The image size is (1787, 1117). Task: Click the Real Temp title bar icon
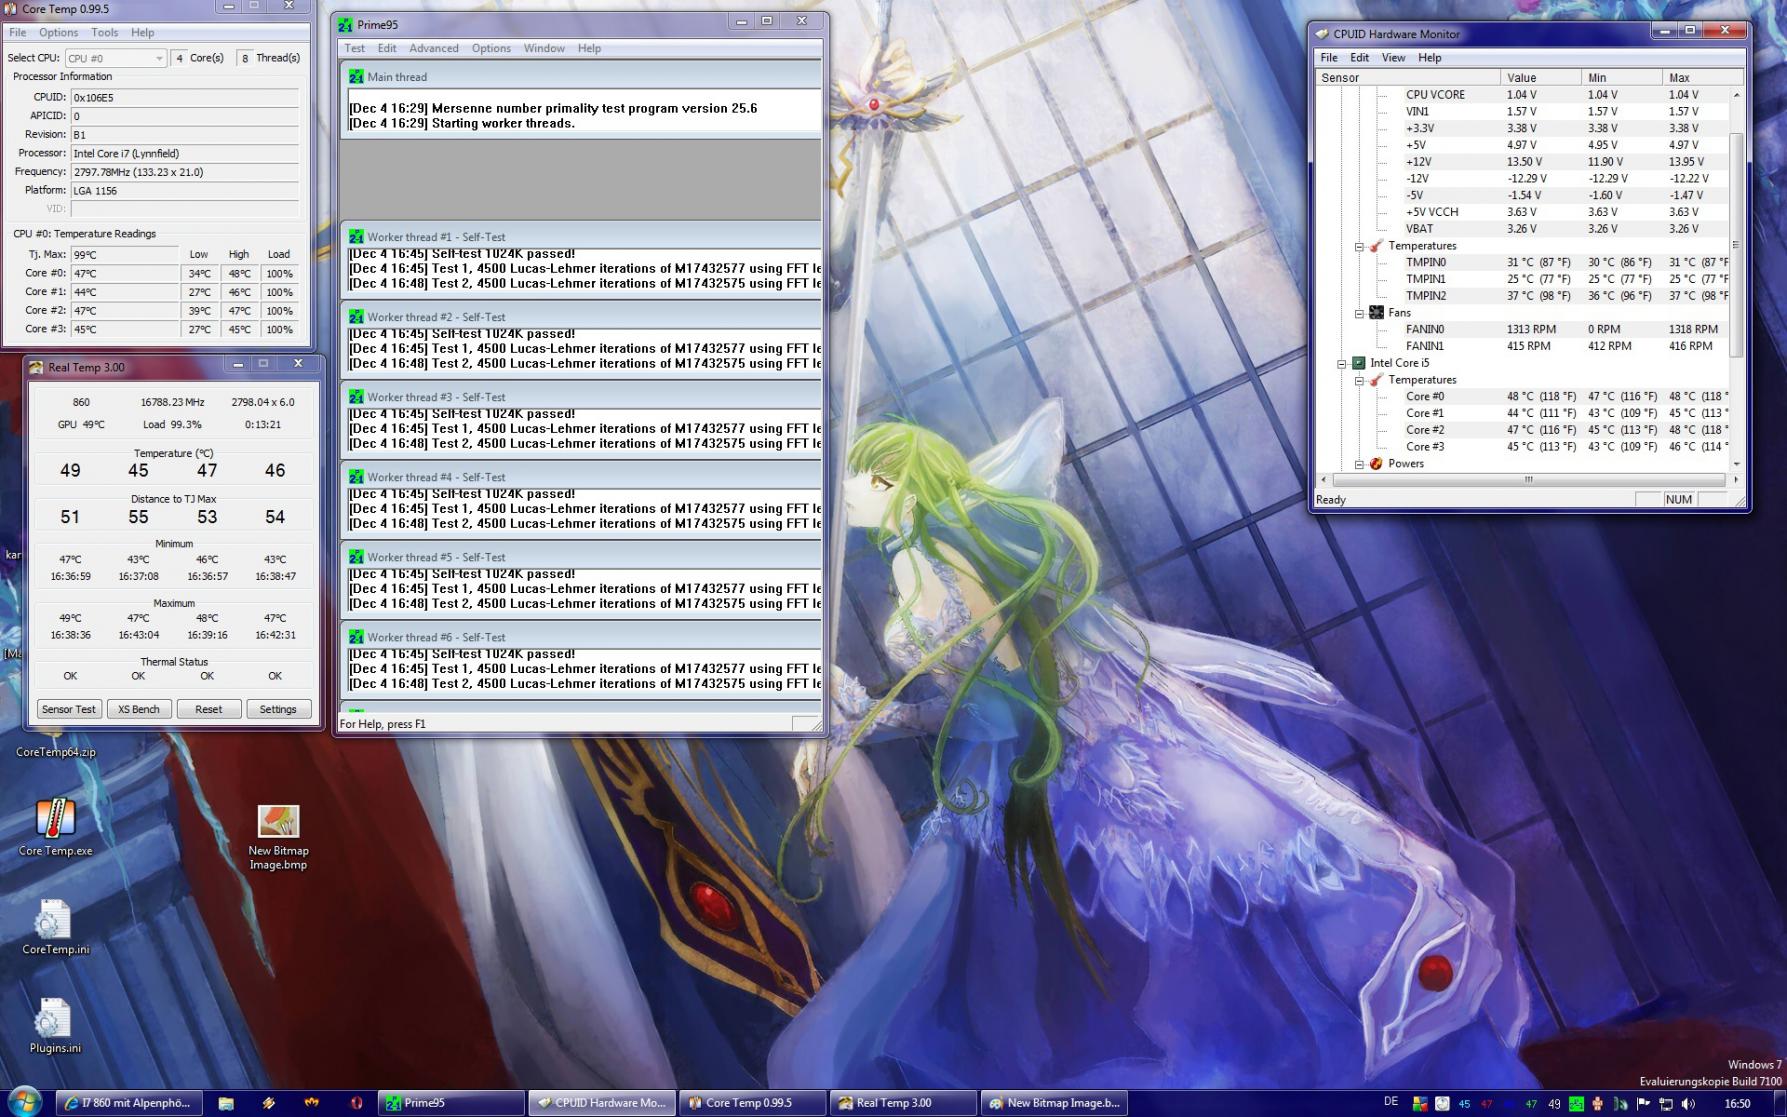[x=36, y=367]
